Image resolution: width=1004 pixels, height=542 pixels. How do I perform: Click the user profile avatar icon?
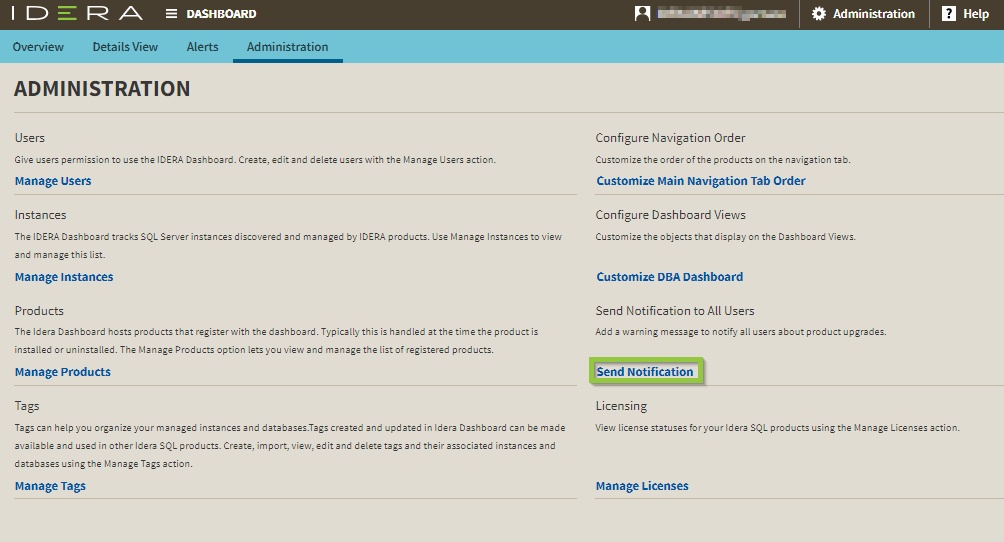point(643,14)
